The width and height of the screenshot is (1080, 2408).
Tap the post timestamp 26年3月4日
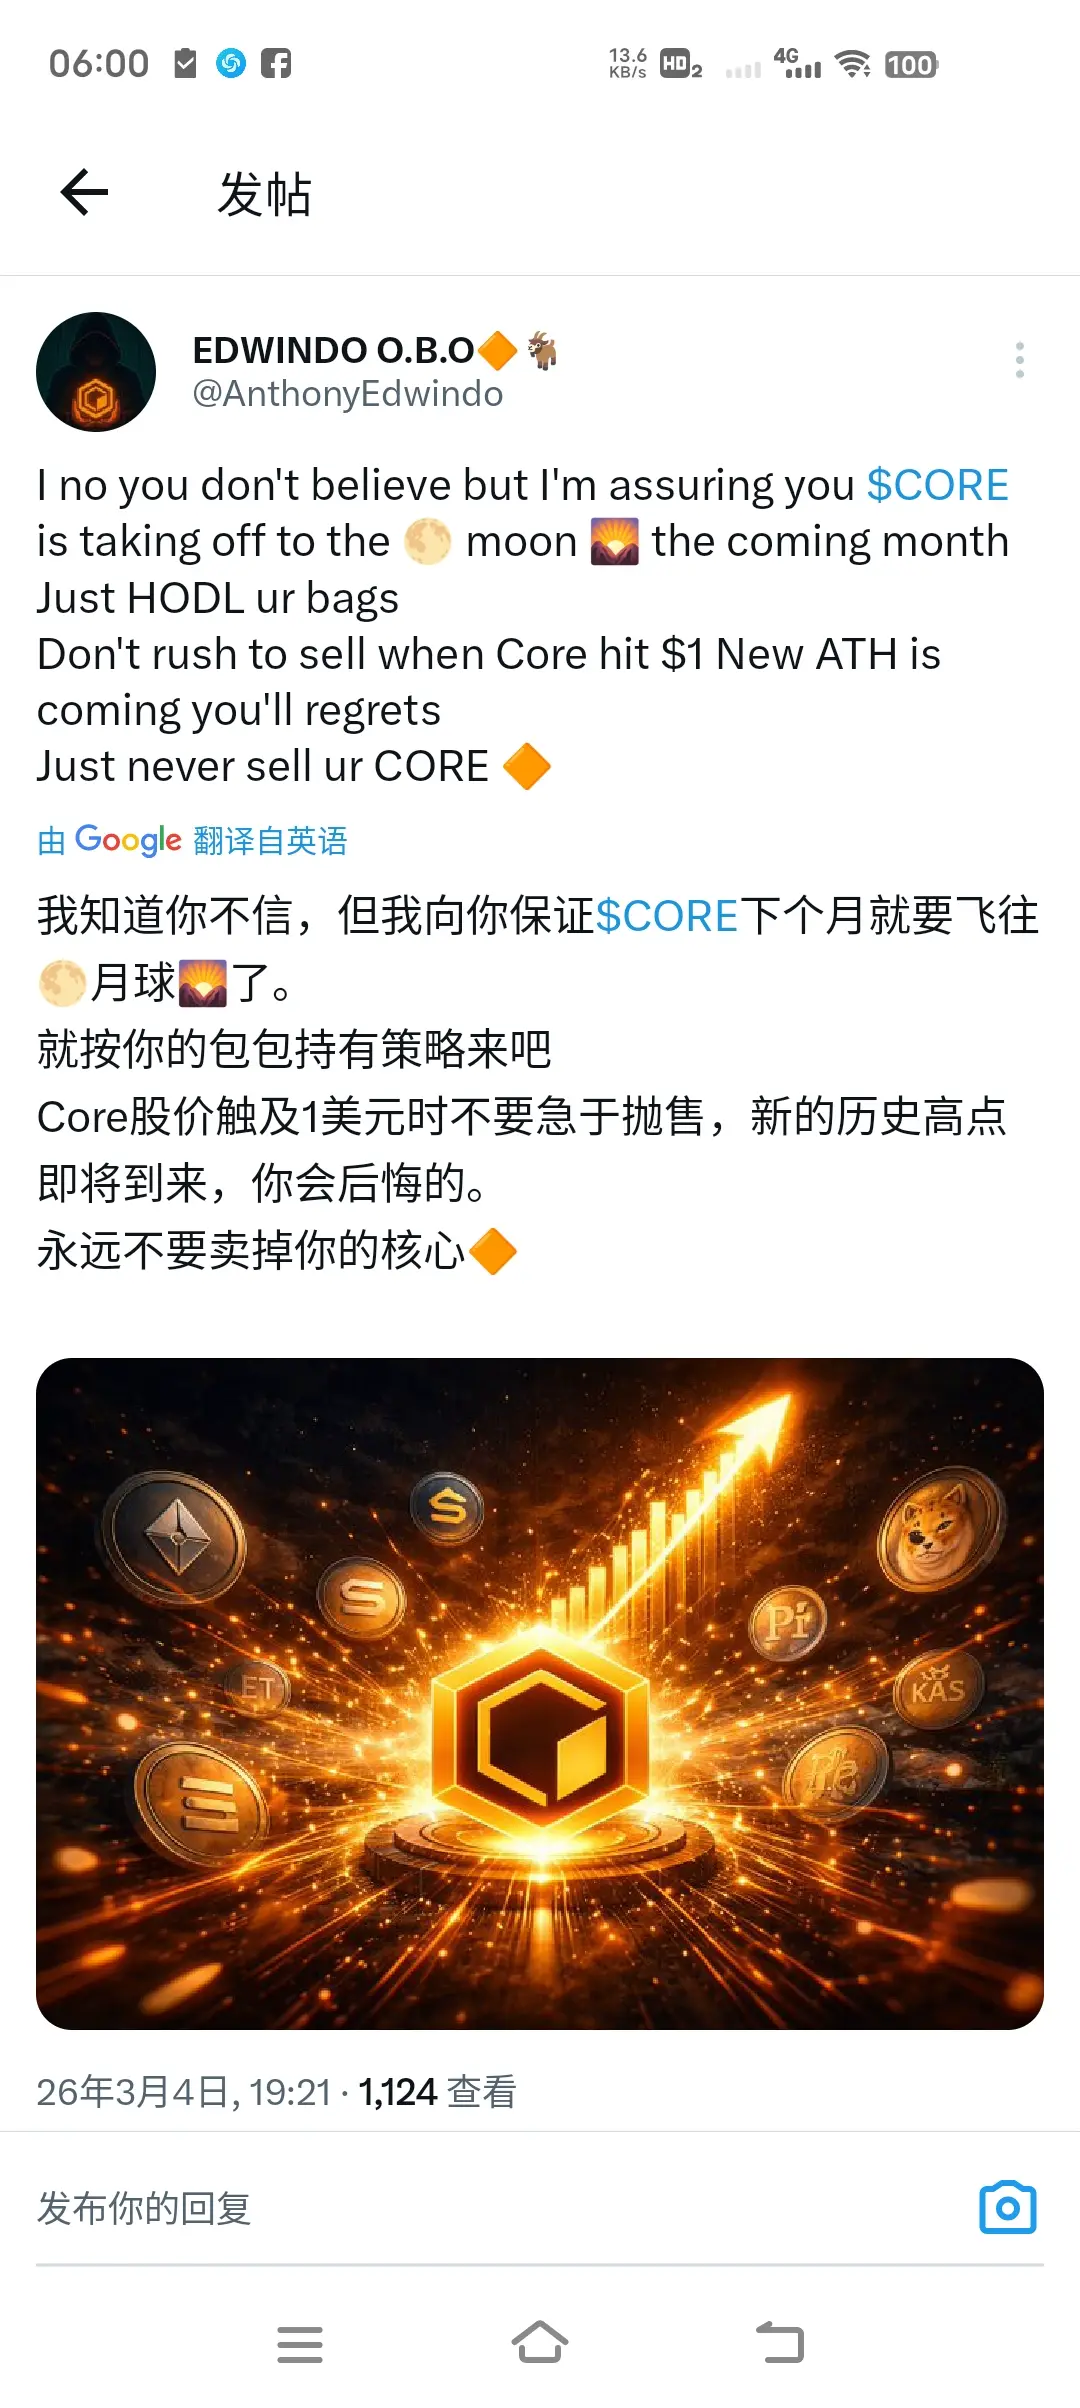(184, 2091)
